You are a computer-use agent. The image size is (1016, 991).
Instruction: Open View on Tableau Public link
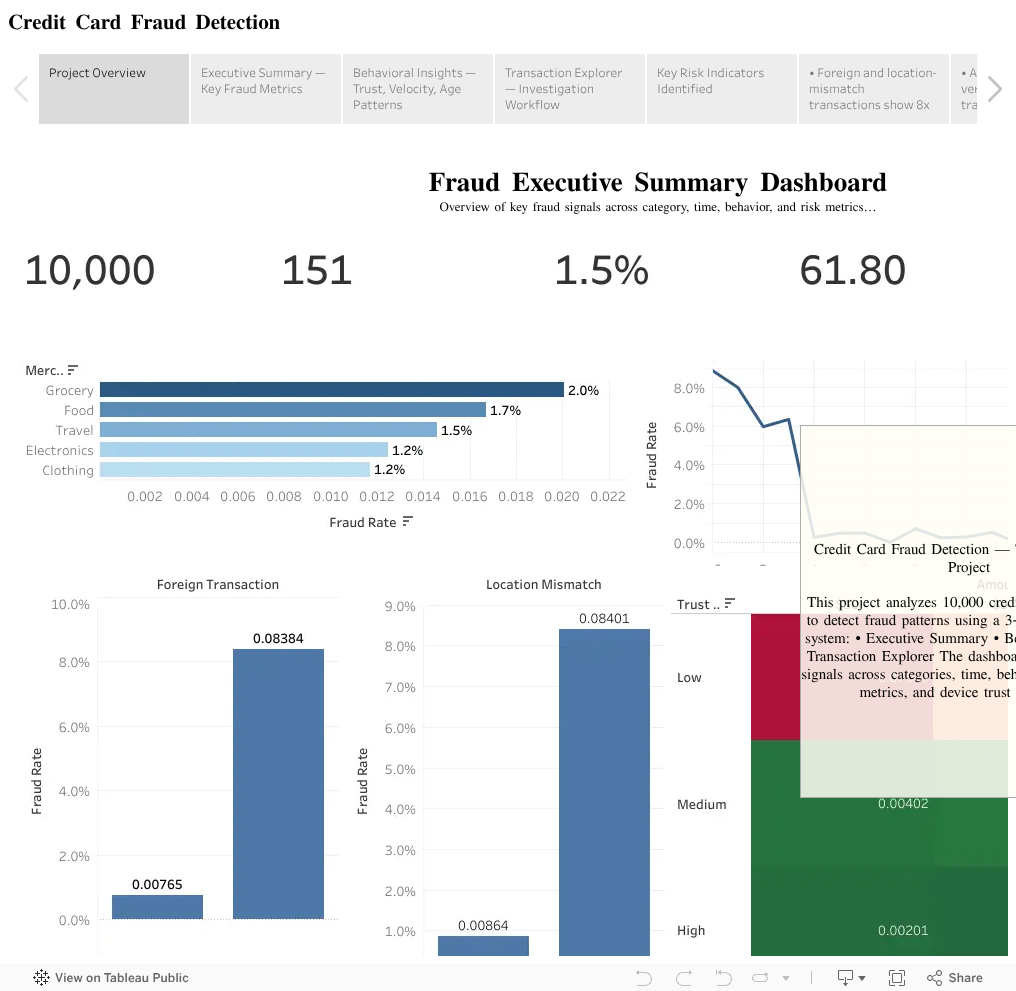pos(111,977)
